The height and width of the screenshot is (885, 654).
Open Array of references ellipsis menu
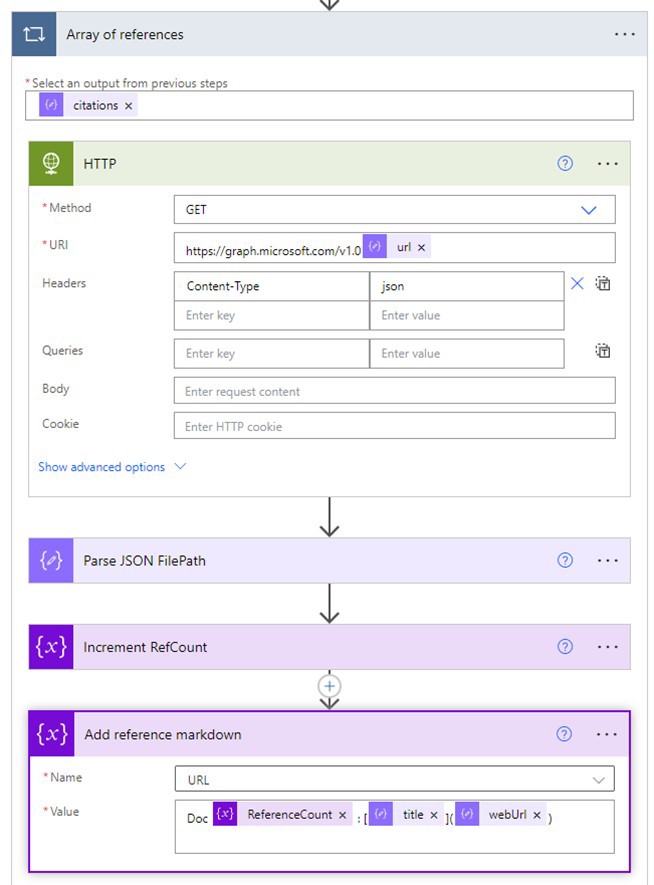tap(624, 34)
